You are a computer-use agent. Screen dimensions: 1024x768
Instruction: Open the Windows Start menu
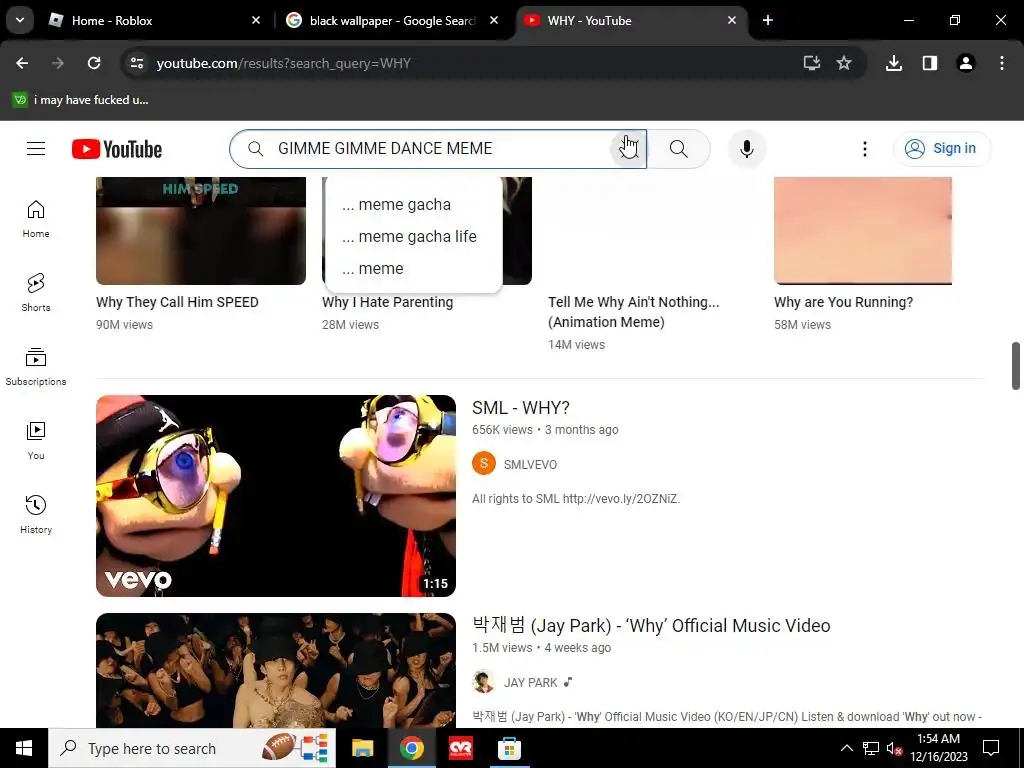[x=24, y=748]
